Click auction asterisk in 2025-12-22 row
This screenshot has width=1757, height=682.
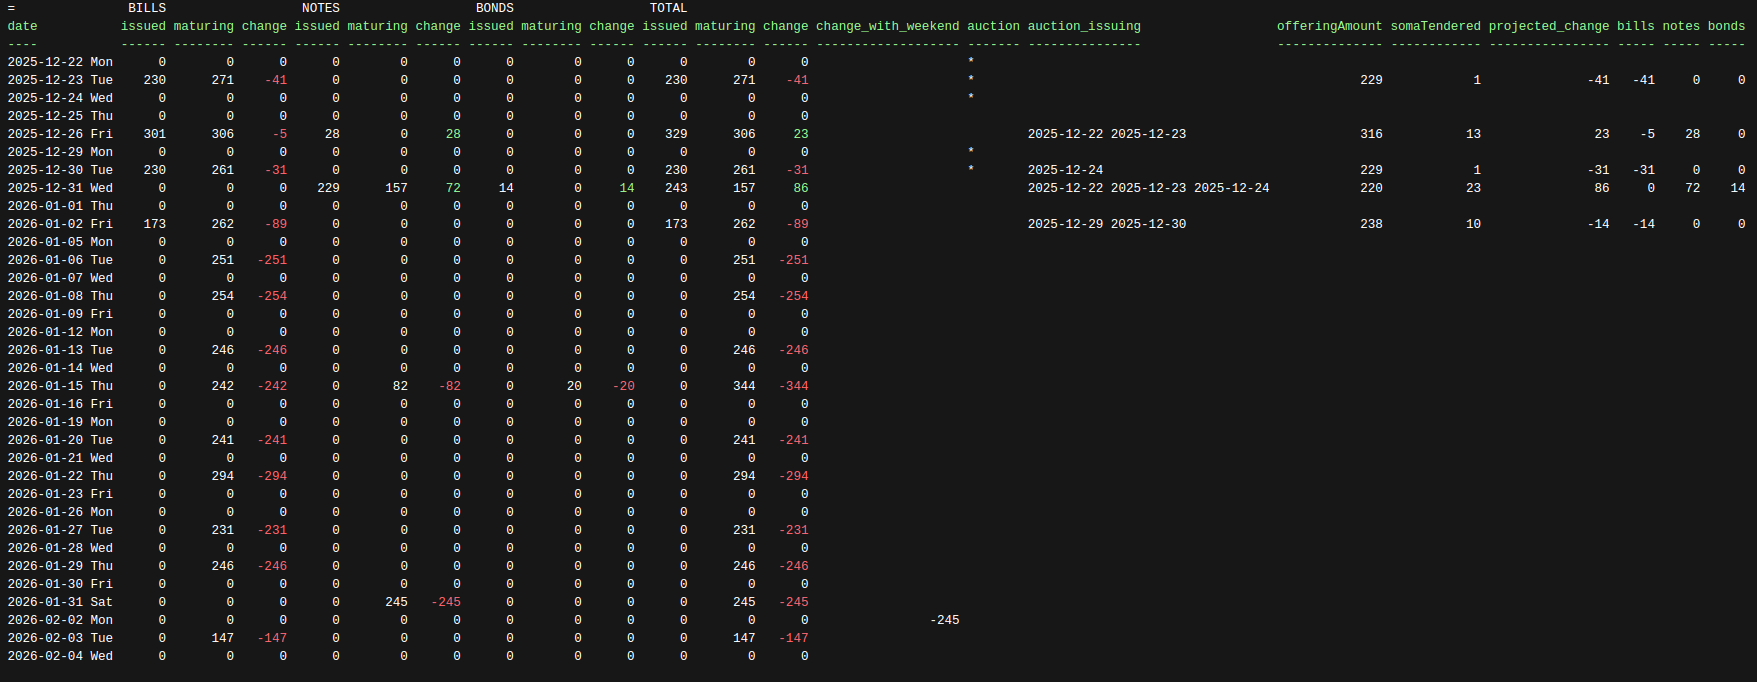point(970,62)
